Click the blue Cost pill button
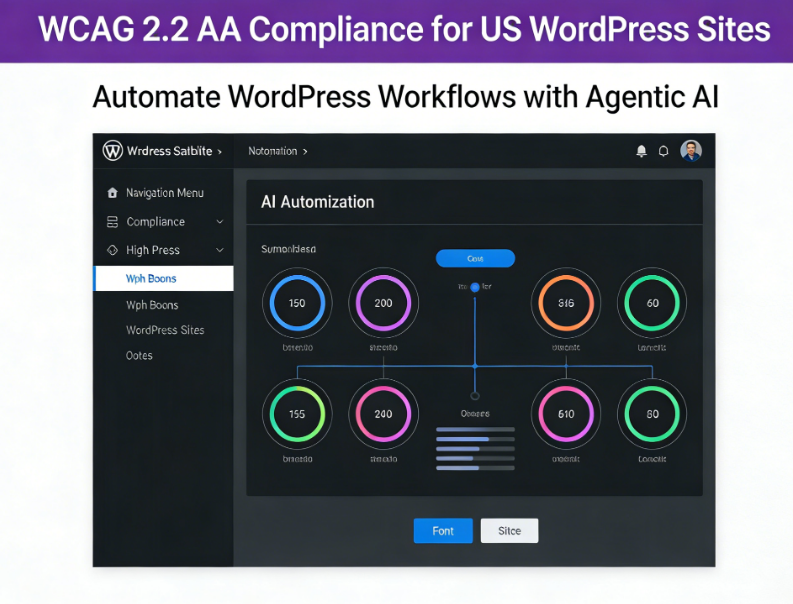Image resolution: width=793 pixels, height=604 pixels. (475, 259)
